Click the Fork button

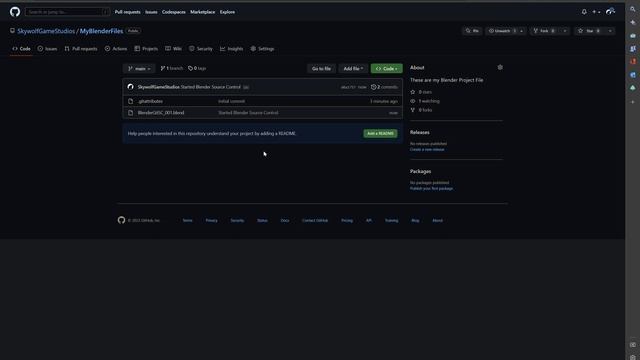pyautogui.click(x=544, y=31)
